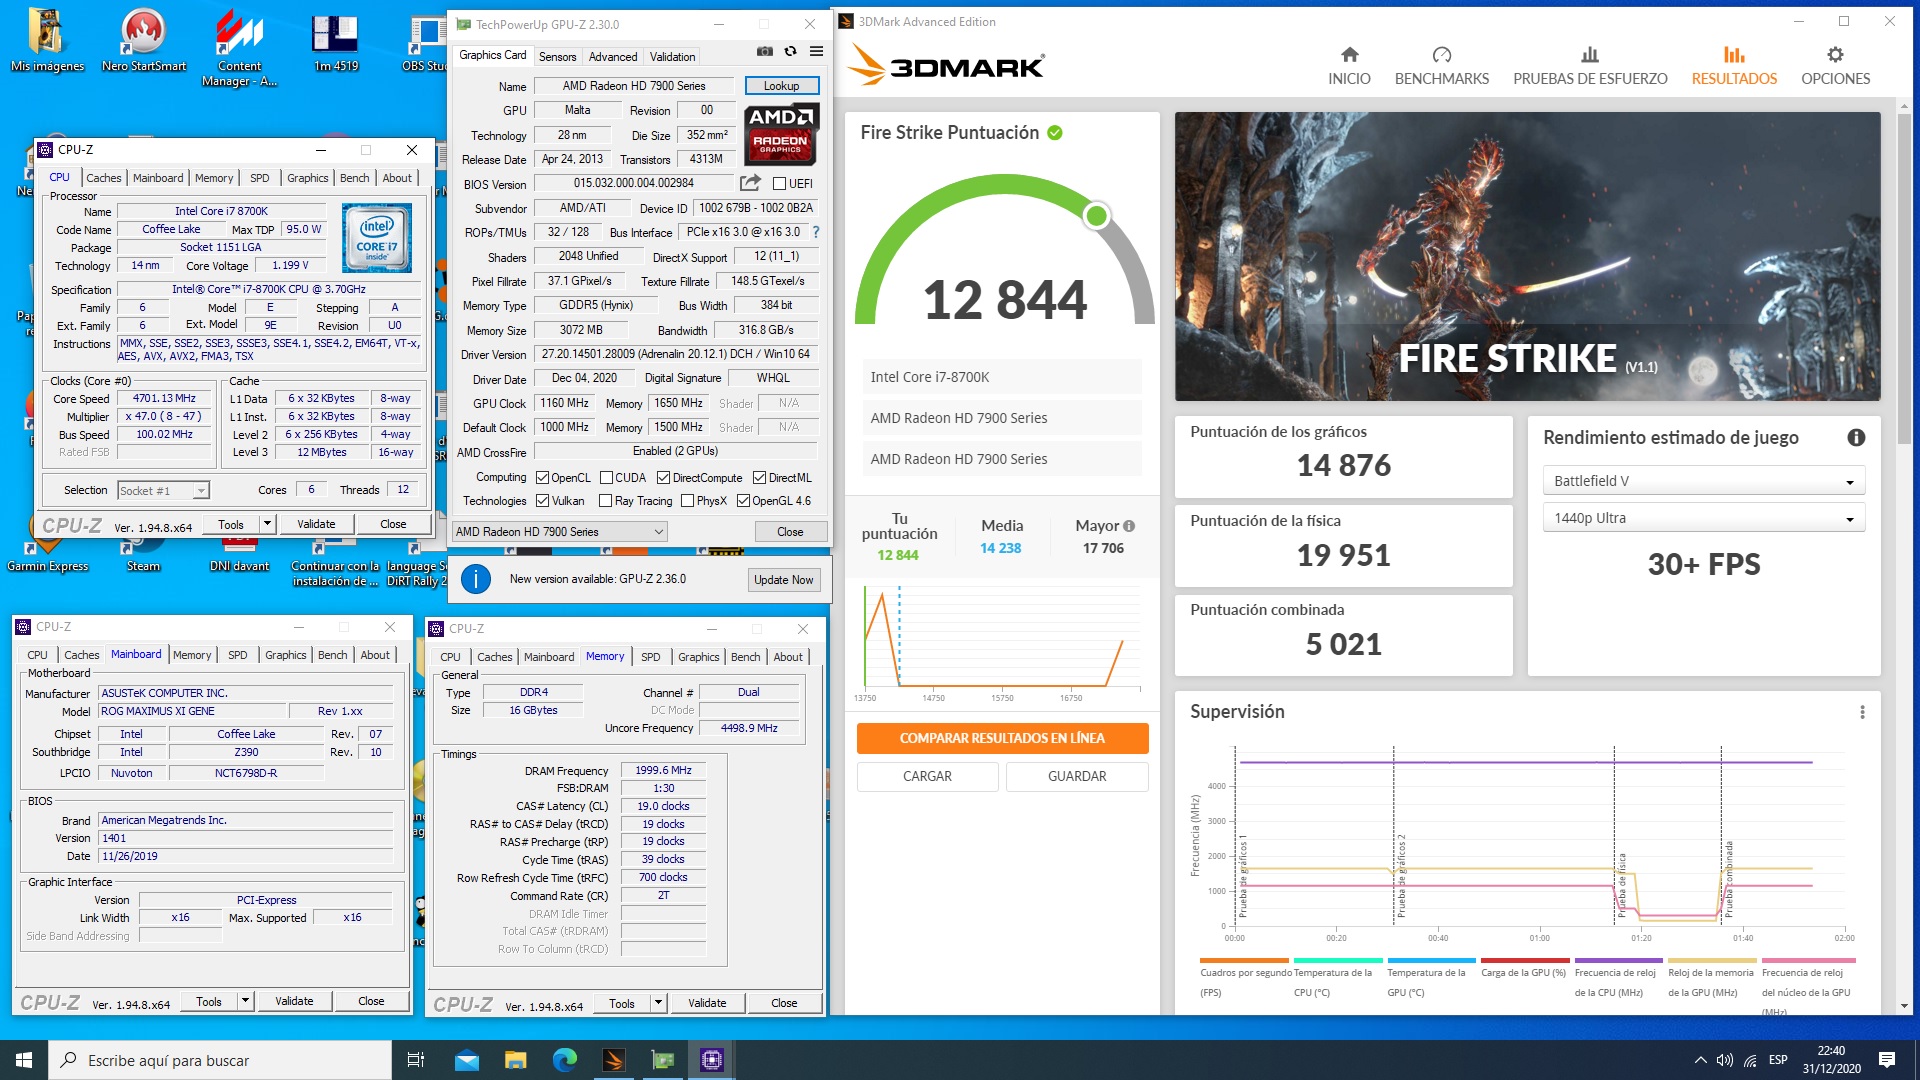Click score gauge indicator knob in 3DMark
Viewport: 1920px width, 1080px height.
pyautogui.click(x=1097, y=216)
